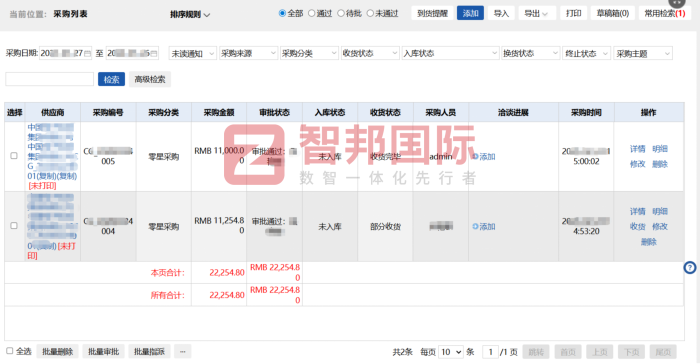Focus the page number input box
The width and height of the screenshot is (700, 364).
(x=490, y=352)
